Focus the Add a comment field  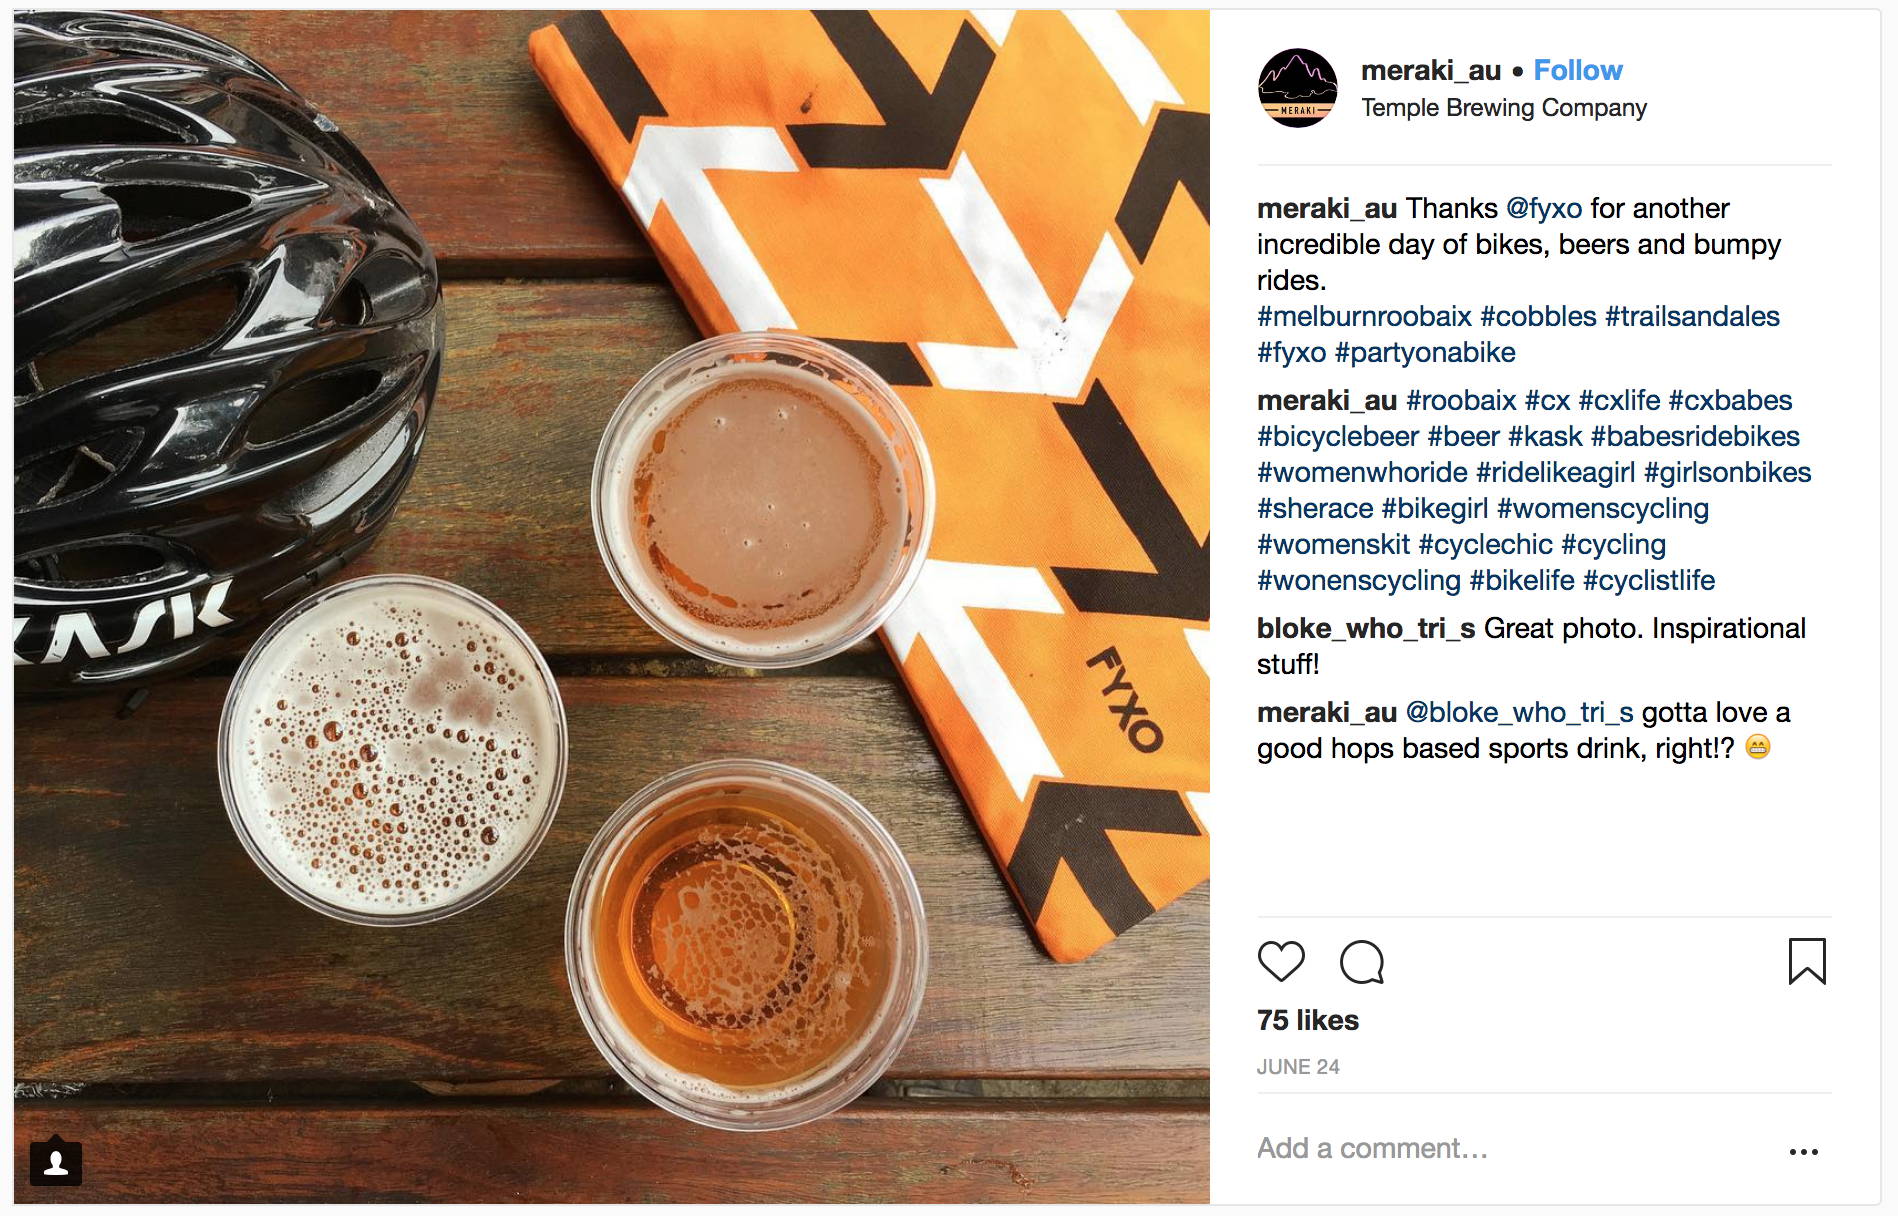point(1510,1148)
